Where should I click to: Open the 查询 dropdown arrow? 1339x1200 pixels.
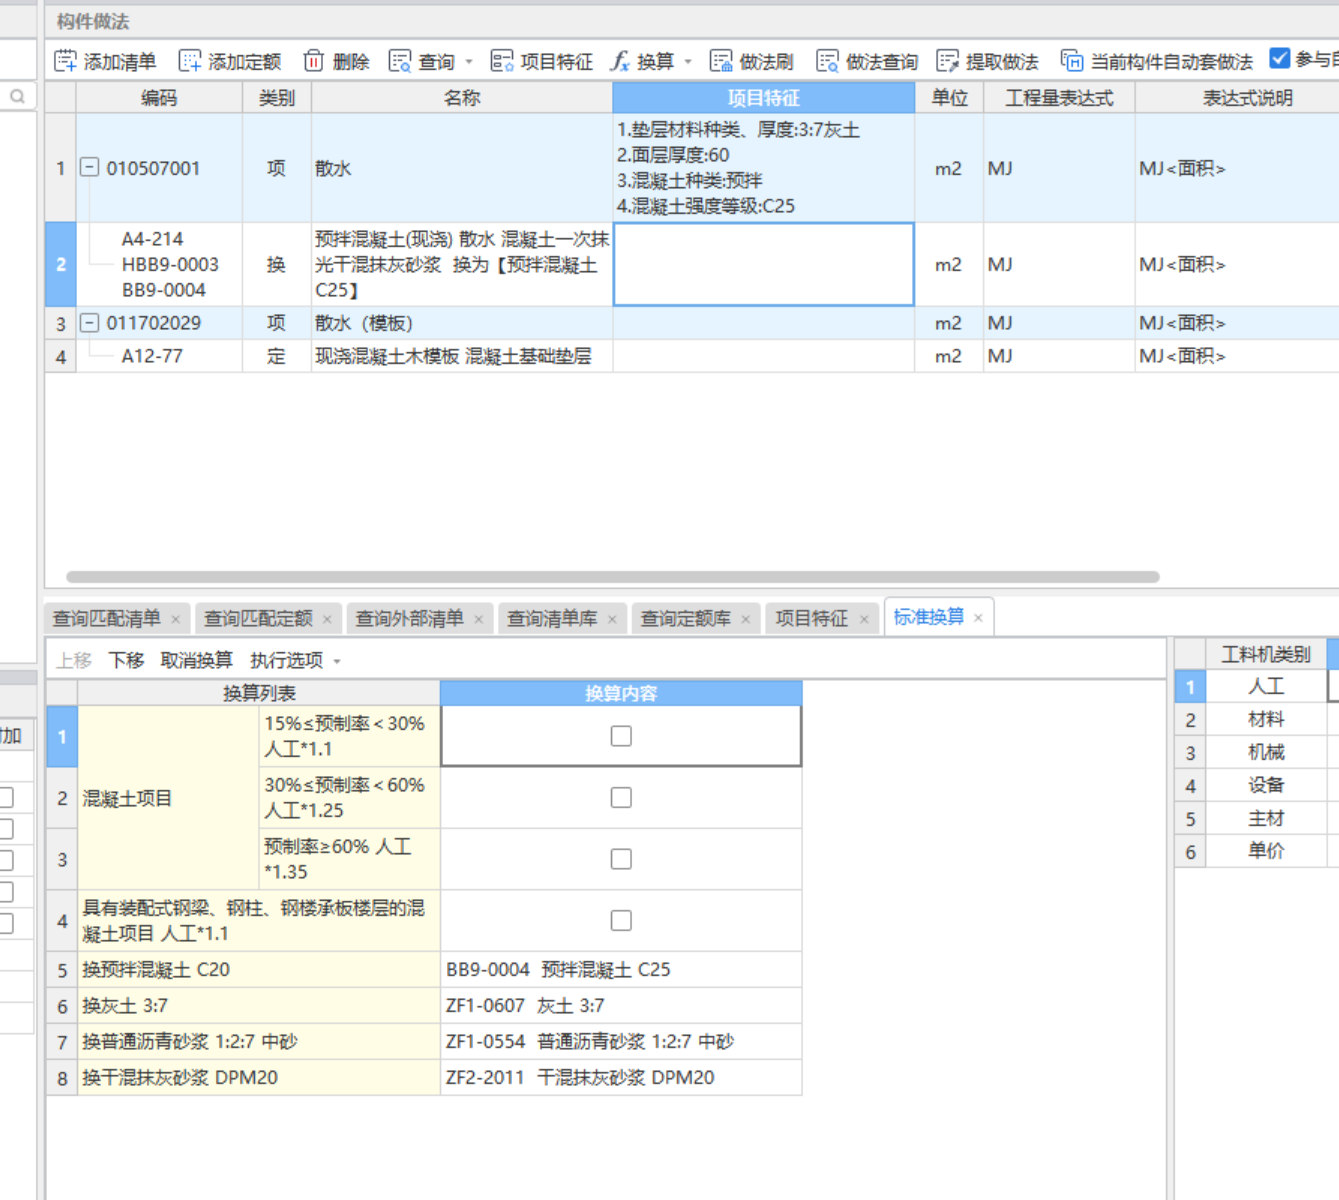[x=469, y=62]
